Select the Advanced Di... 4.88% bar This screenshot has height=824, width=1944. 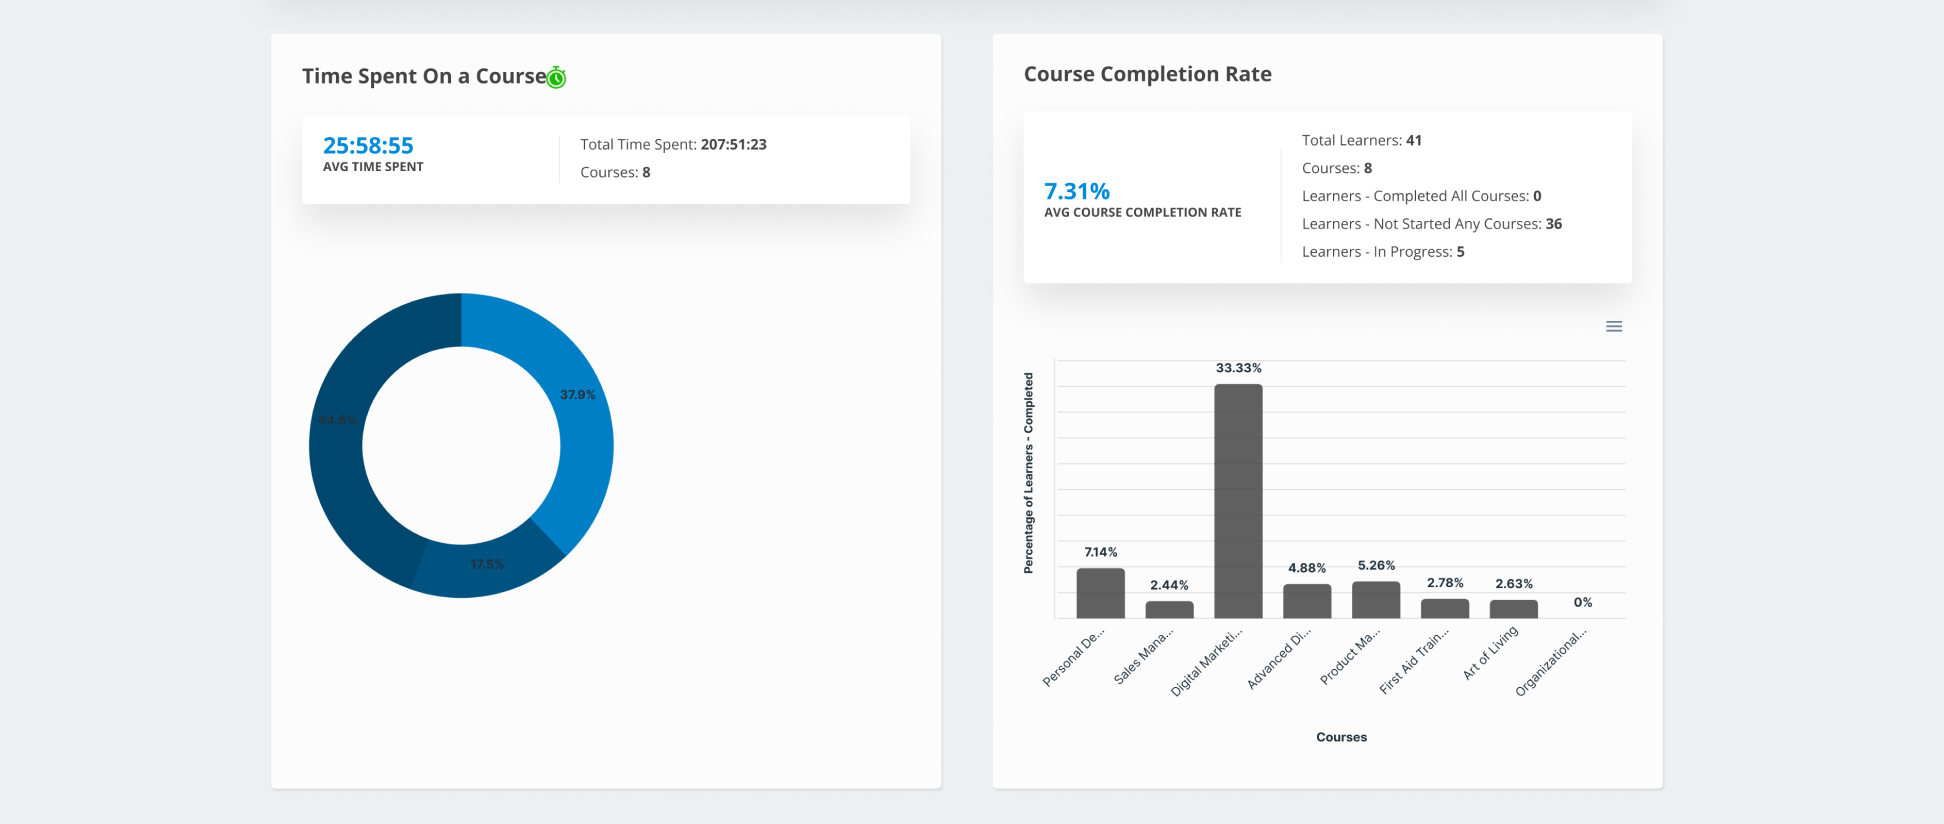point(1307,601)
